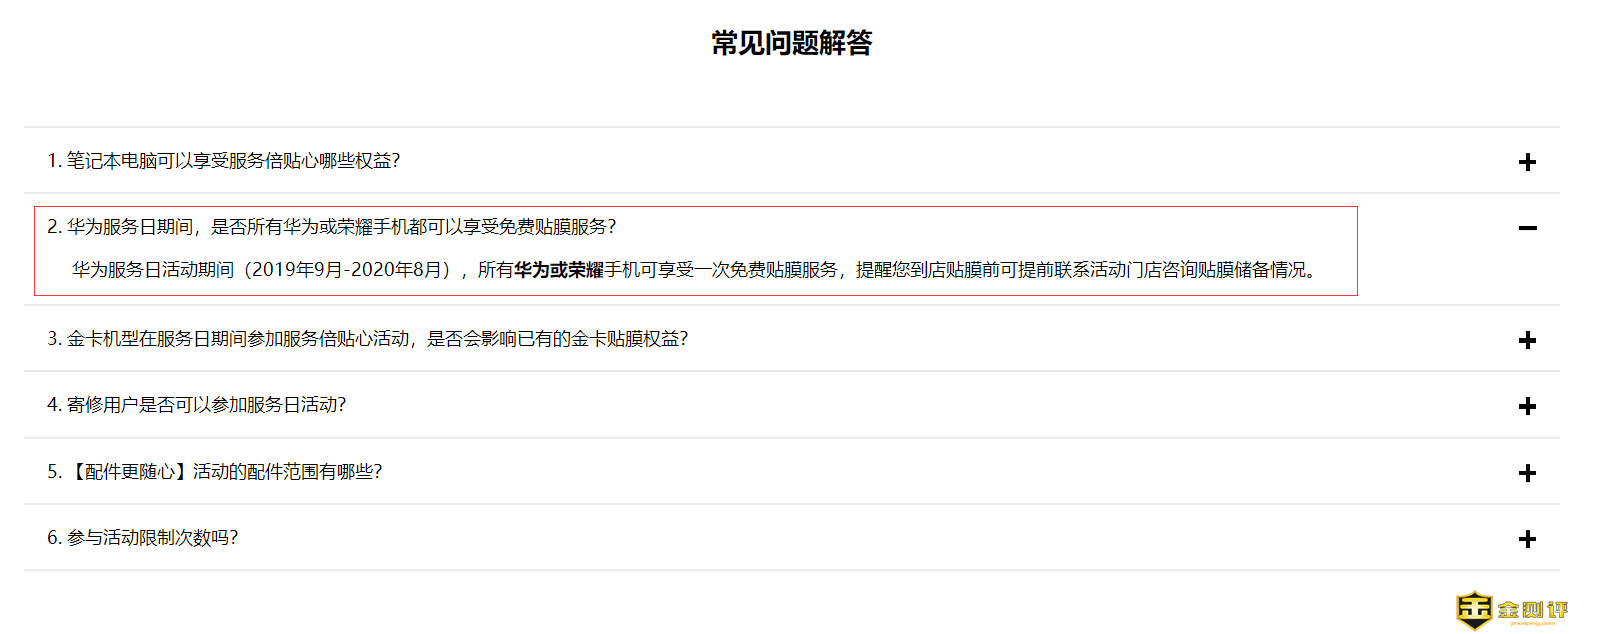Open question 6 using the plus icon
1606x634 pixels.
click(x=1526, y=539)
